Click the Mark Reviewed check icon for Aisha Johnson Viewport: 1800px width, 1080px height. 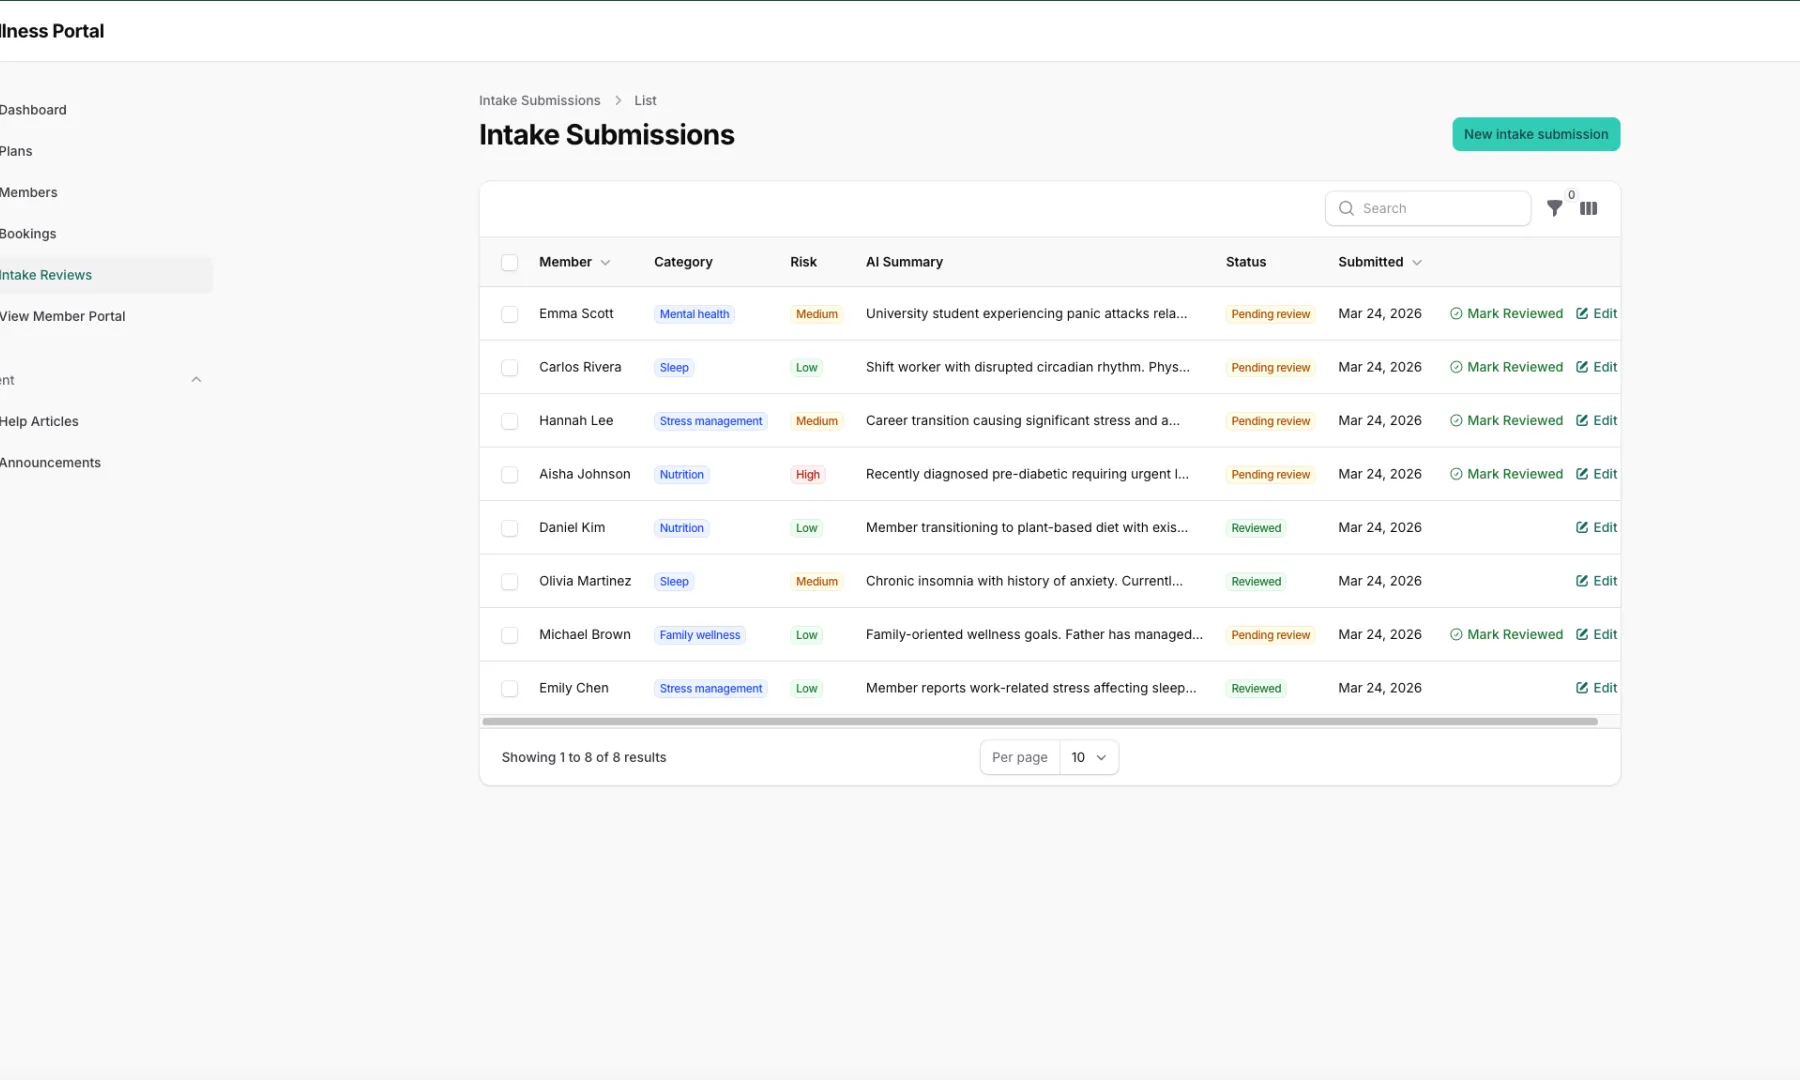1456,474
